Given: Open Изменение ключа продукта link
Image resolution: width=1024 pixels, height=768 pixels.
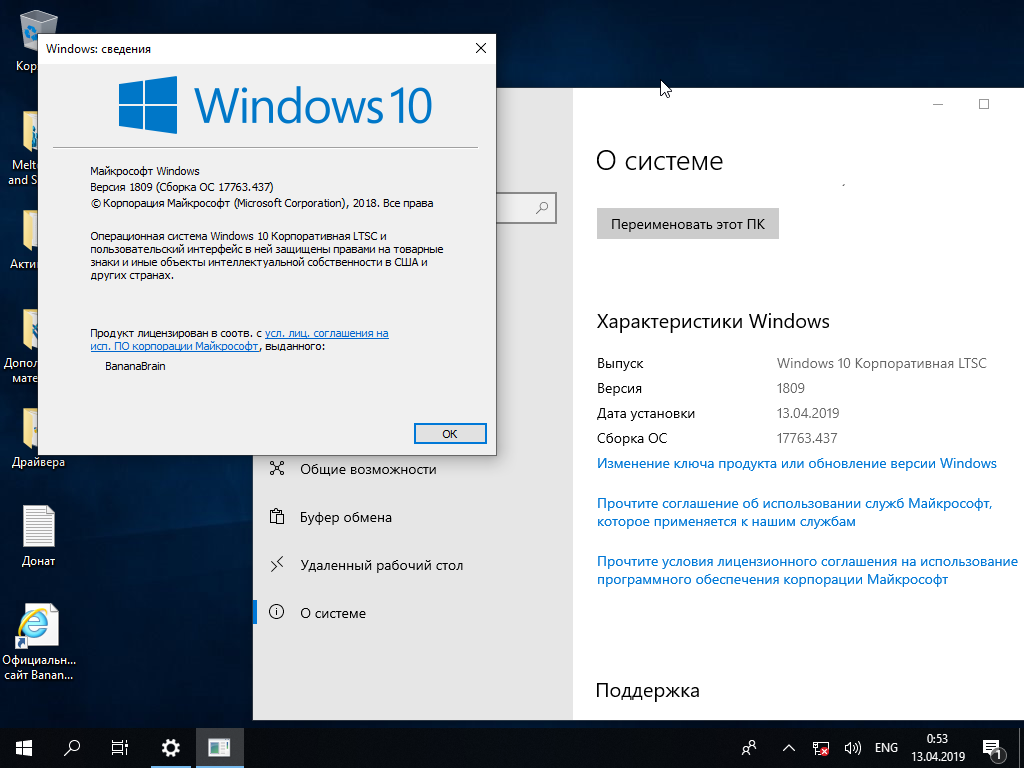Looking at the screenshot, I should pyautogui.click(x=797, y=463).
